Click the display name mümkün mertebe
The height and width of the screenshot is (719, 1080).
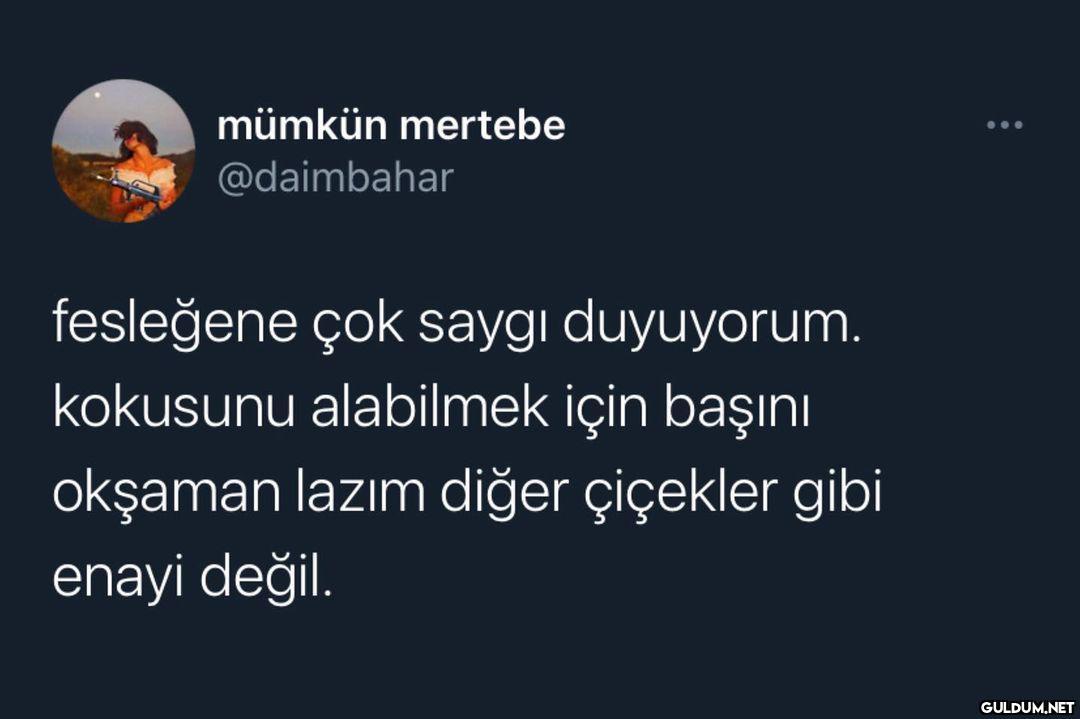pos(391,125)
